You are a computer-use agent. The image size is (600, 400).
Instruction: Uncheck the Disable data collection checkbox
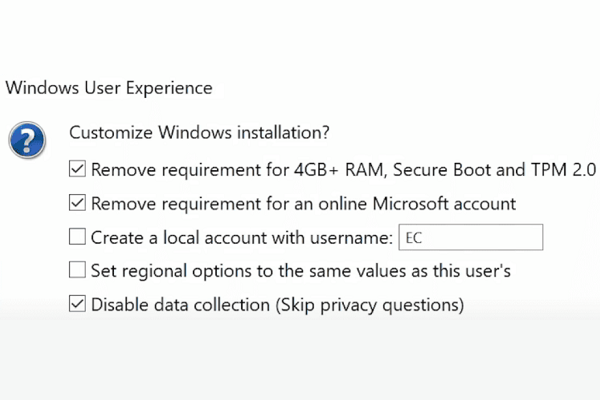(x=77, y=304)
